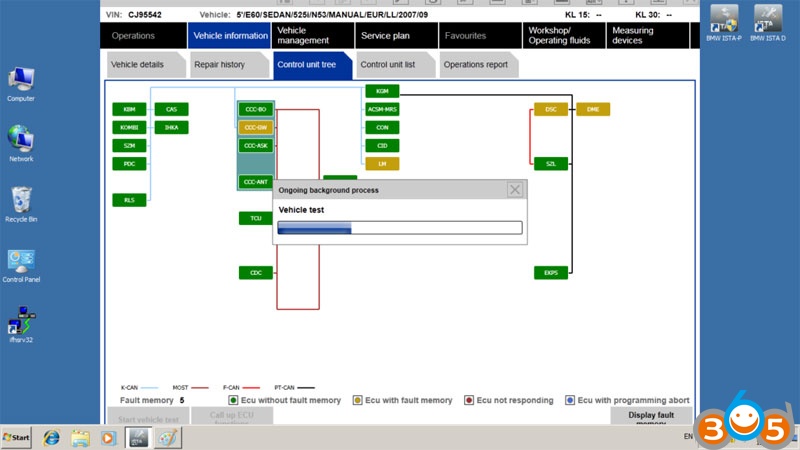Select the CID control unit node
The height and width of the screenshot is (450, 800).
[382, 145]
